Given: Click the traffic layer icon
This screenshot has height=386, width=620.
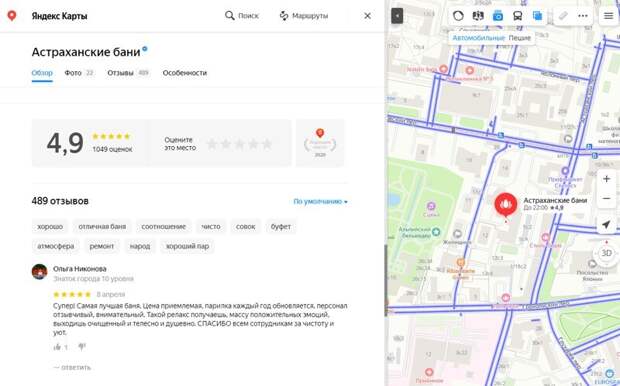Looking at the screenshot, I should coord(458,16).
